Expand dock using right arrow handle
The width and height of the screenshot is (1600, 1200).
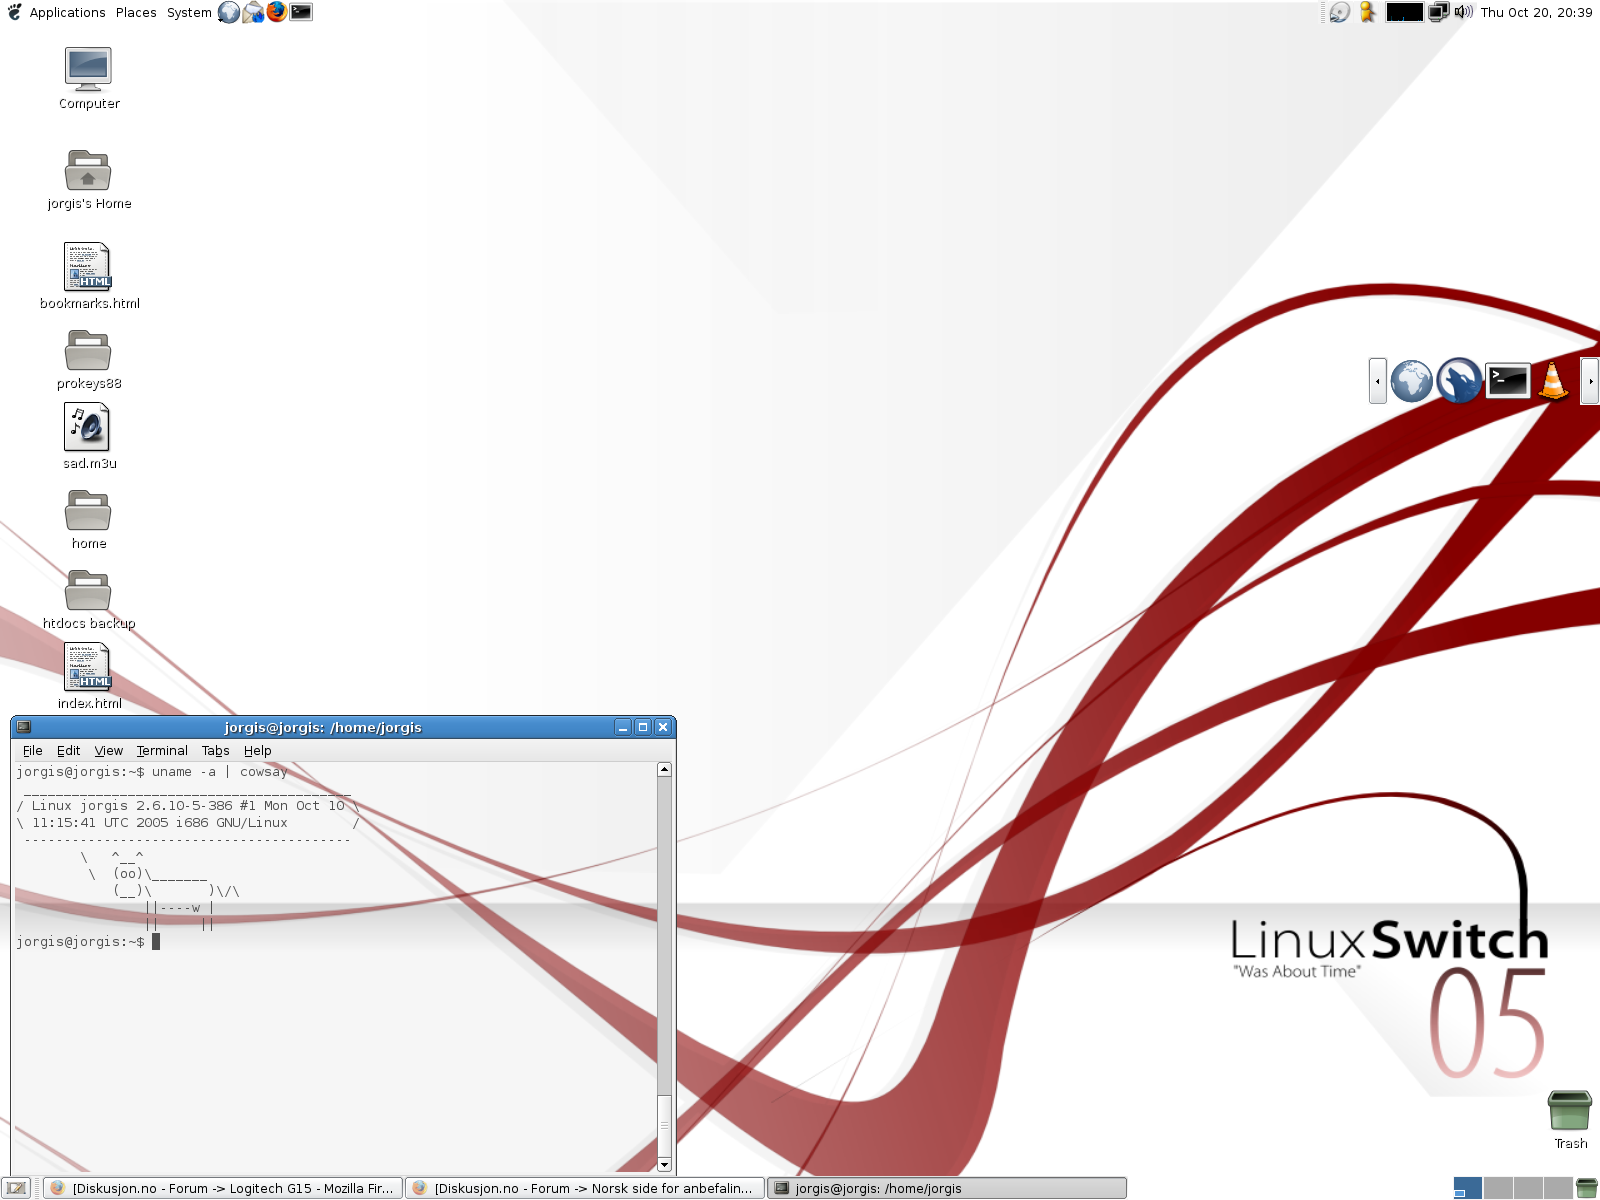tap(1590, 381)
